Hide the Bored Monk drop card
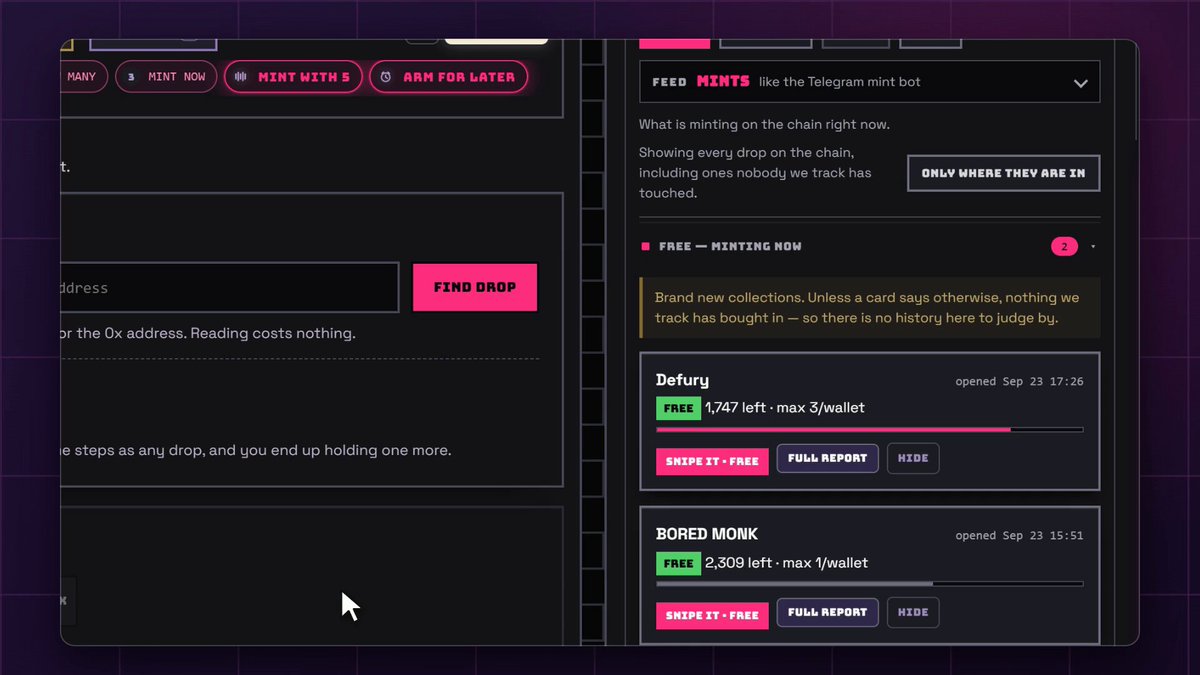Image resolution: width=1200 pixels, height=675 pixels. point(913,612)
